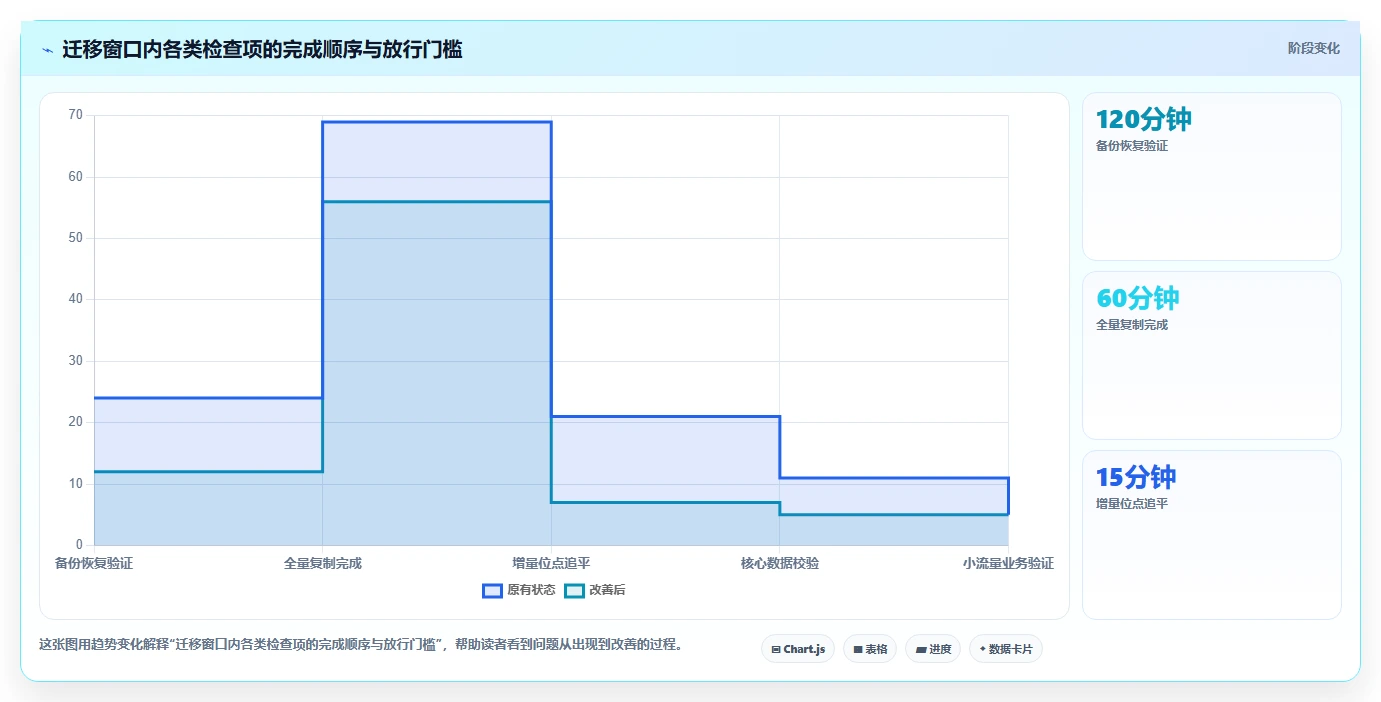Select the 数据卡片 tag chip
Viewport: 1381px width, 702px height.
(1006, 649)
